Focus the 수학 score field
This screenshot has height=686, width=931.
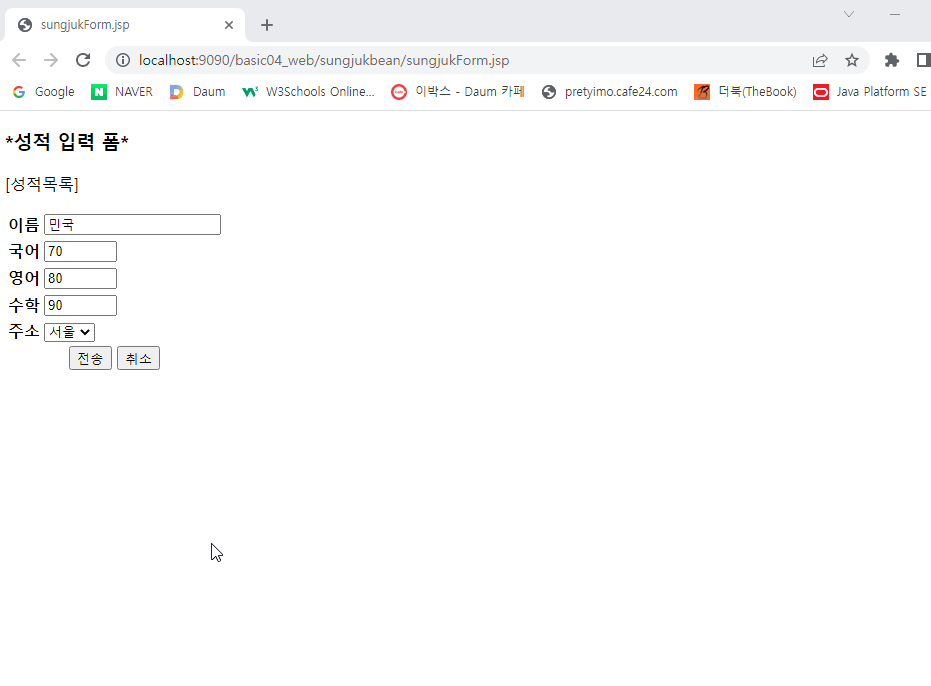tap(80, 305)
